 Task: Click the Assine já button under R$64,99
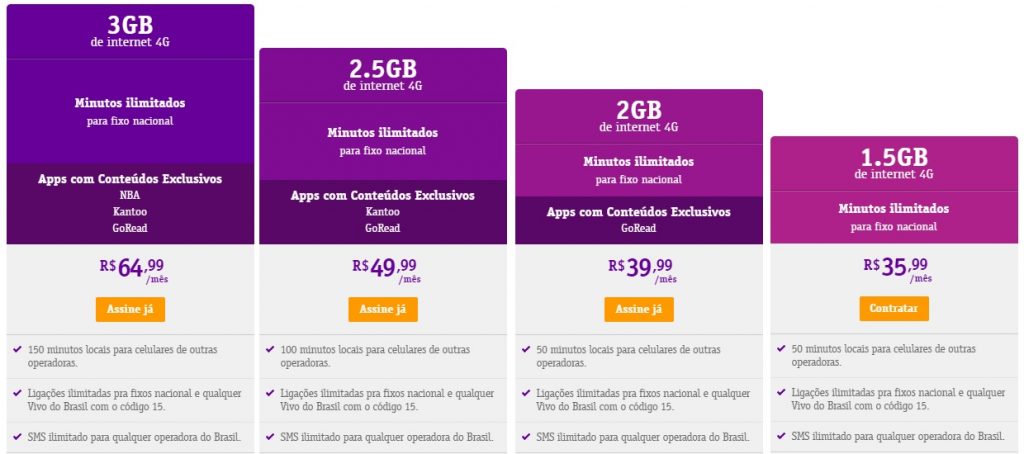[130, 309]
